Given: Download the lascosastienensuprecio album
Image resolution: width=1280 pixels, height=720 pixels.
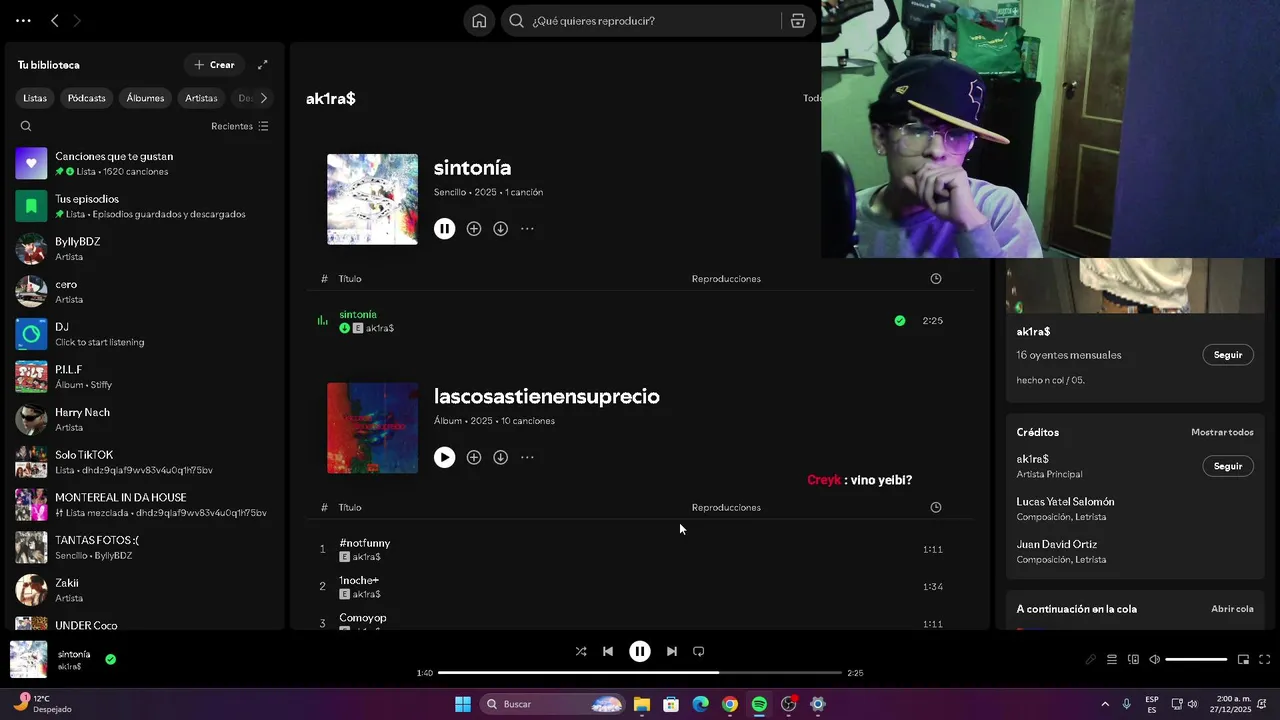Looking at the screenshot, I should [x=500, y=457].
